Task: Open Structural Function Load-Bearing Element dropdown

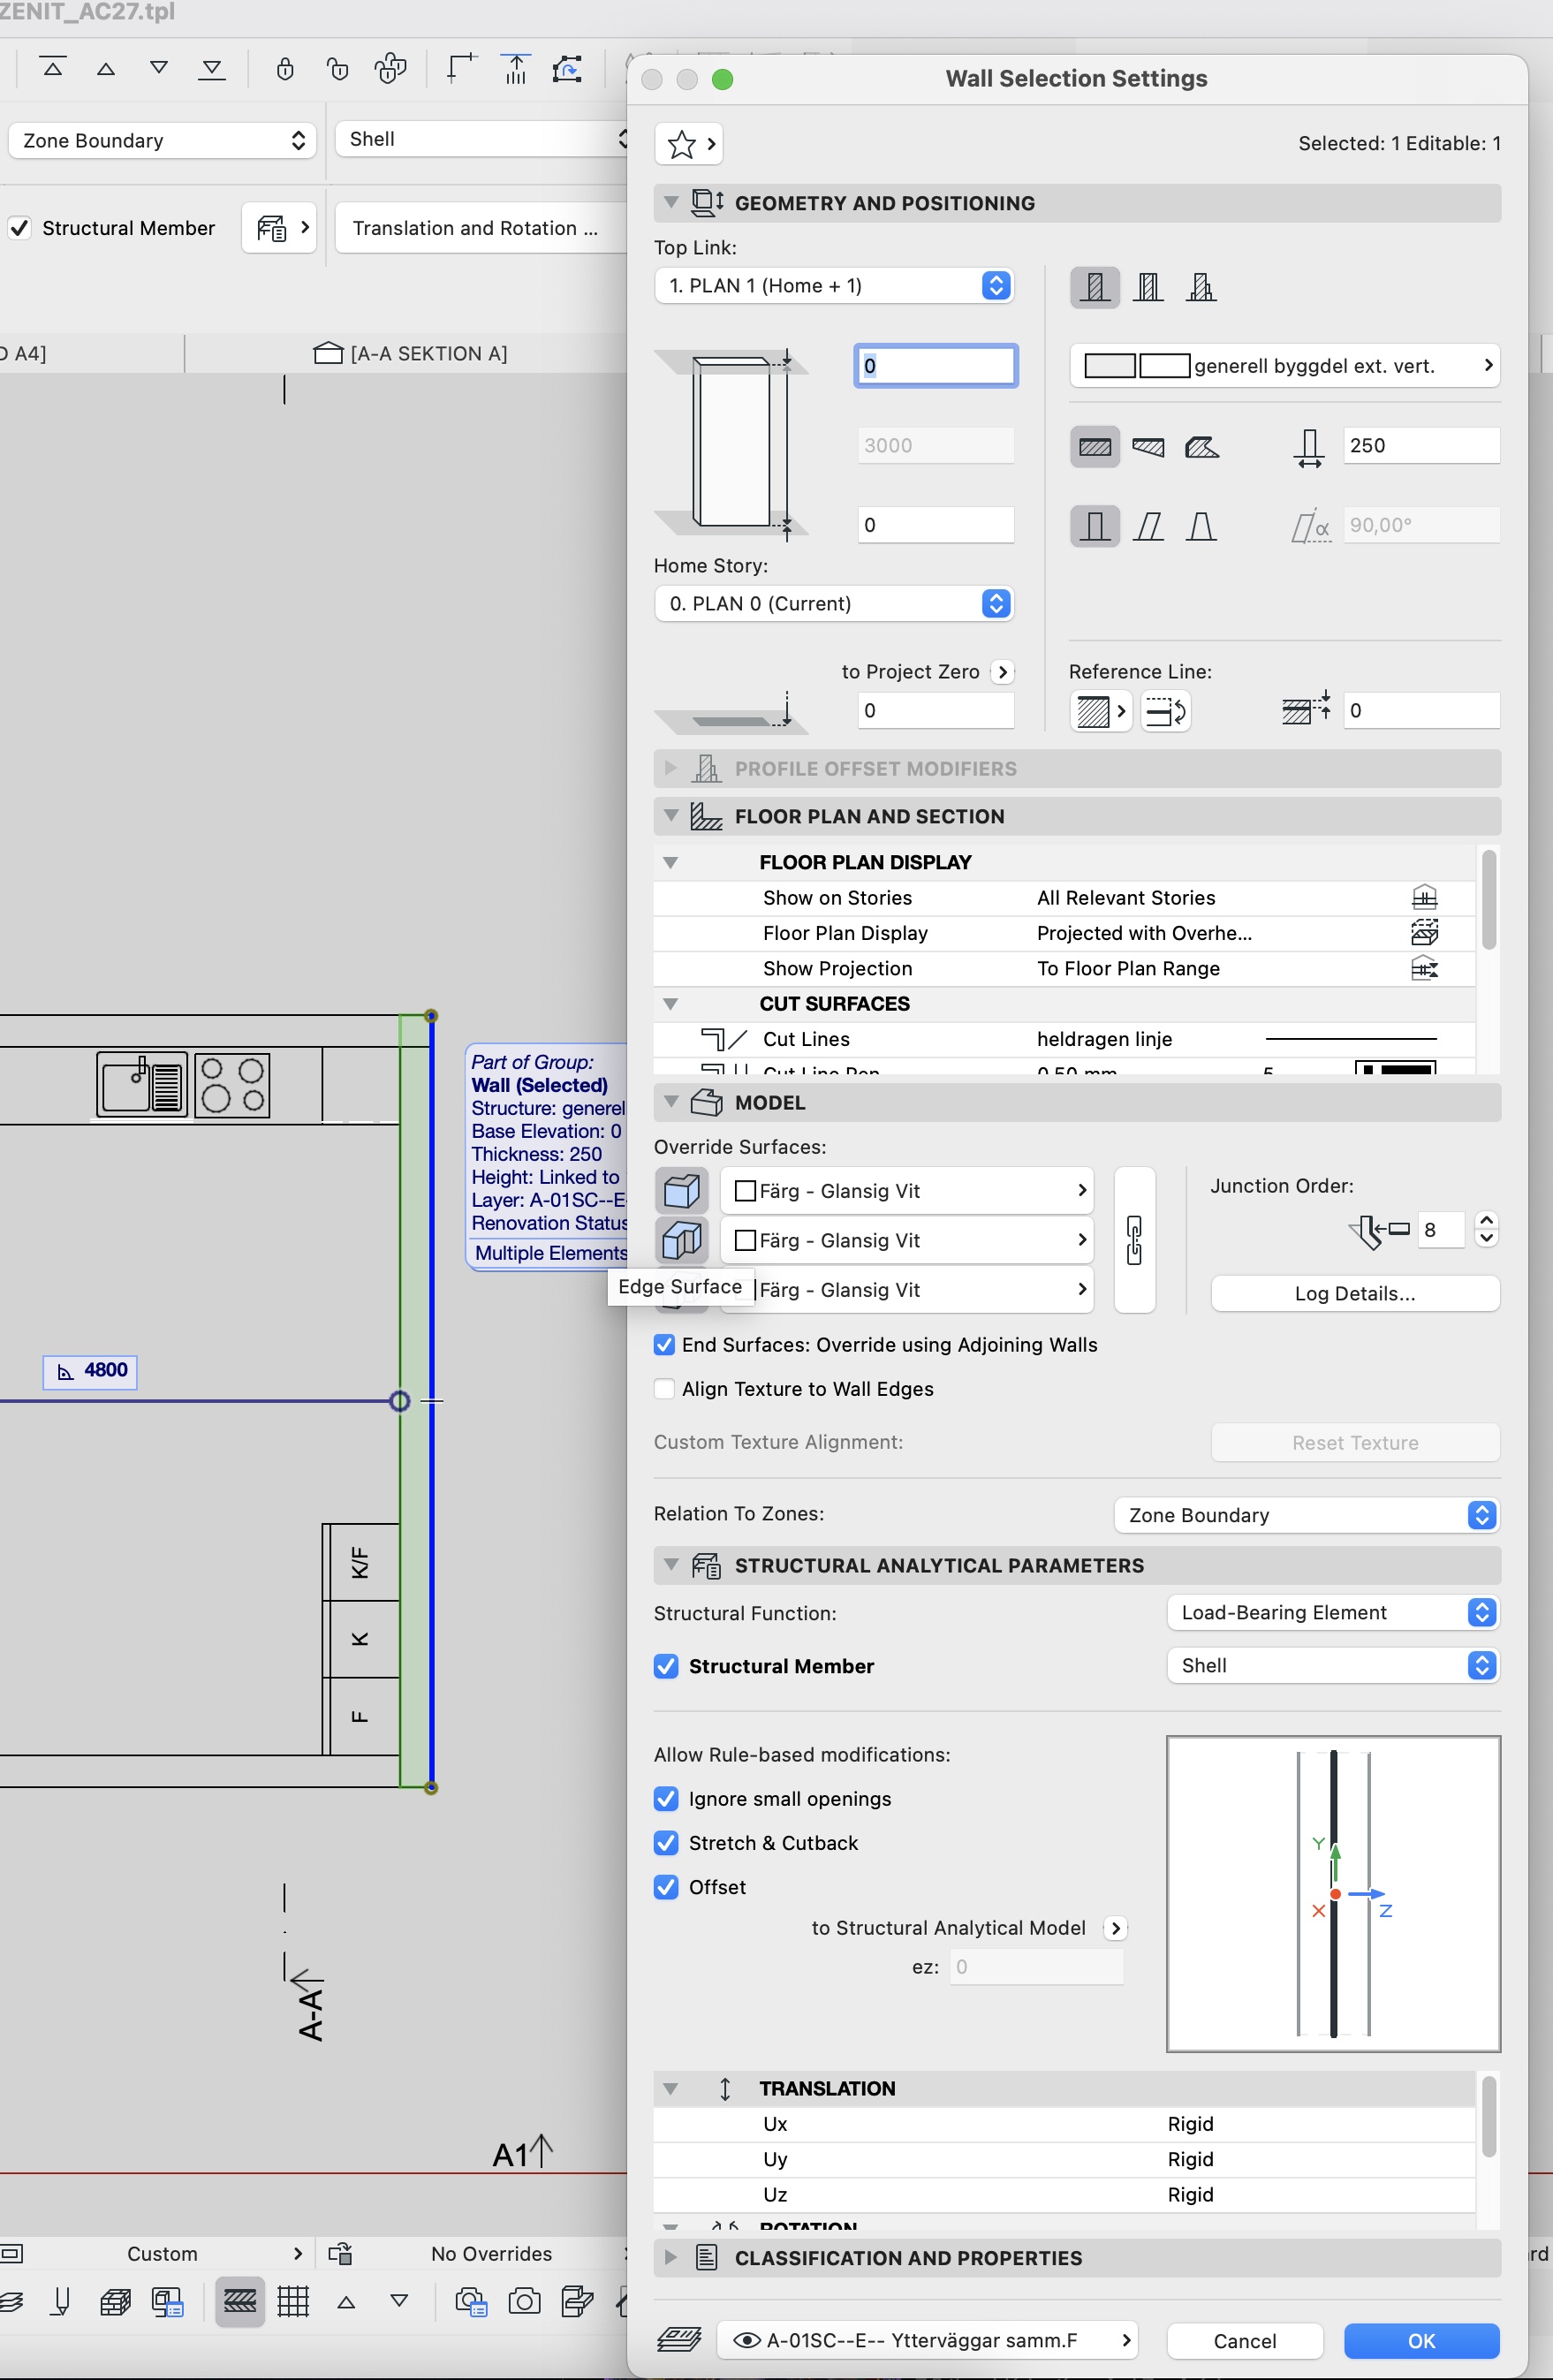Action: pos(1332,1612)
